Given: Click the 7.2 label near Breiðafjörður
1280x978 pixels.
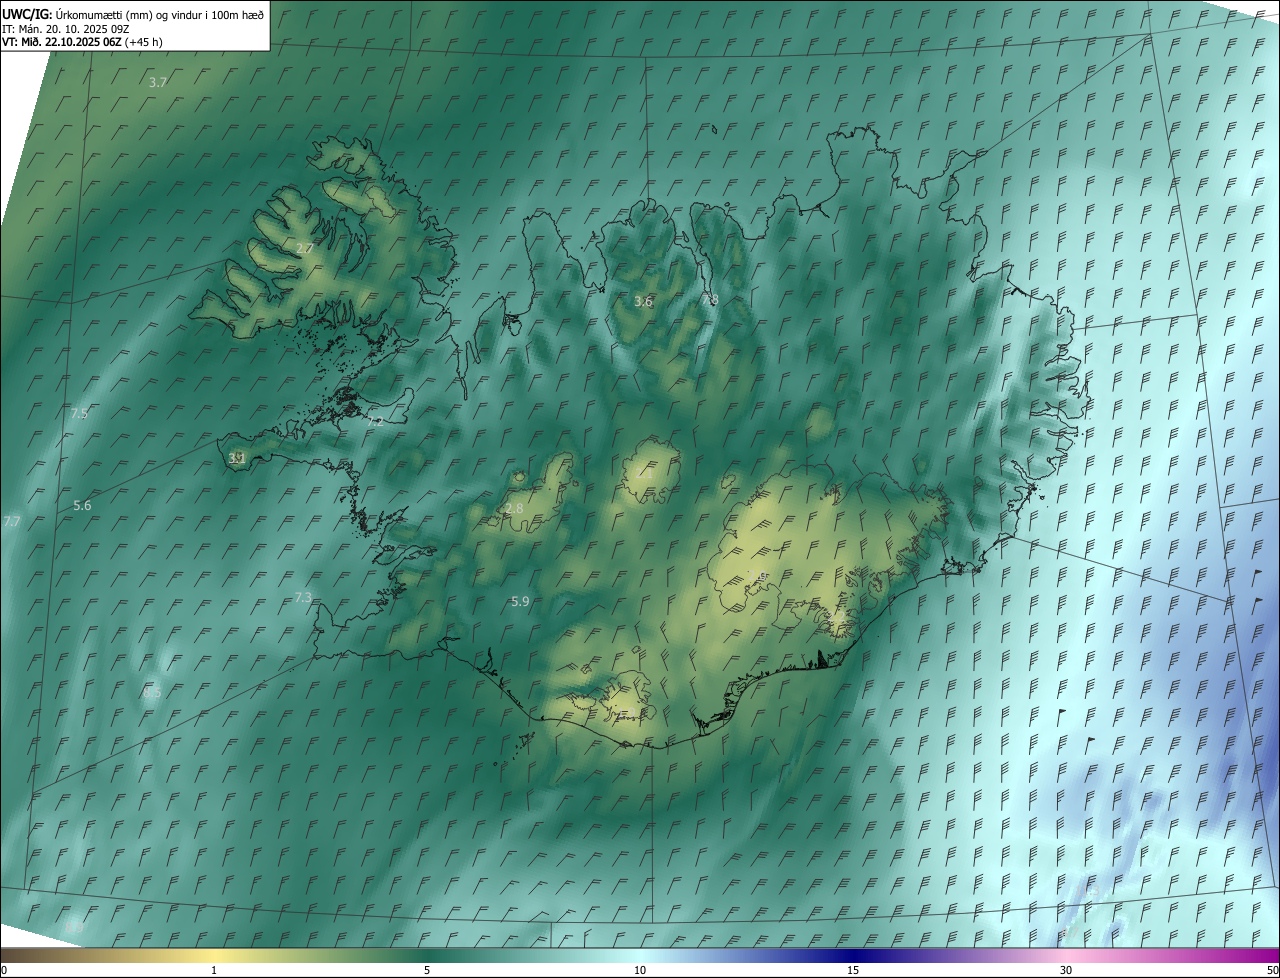Looking at the screenshot, I should [375, 422].
